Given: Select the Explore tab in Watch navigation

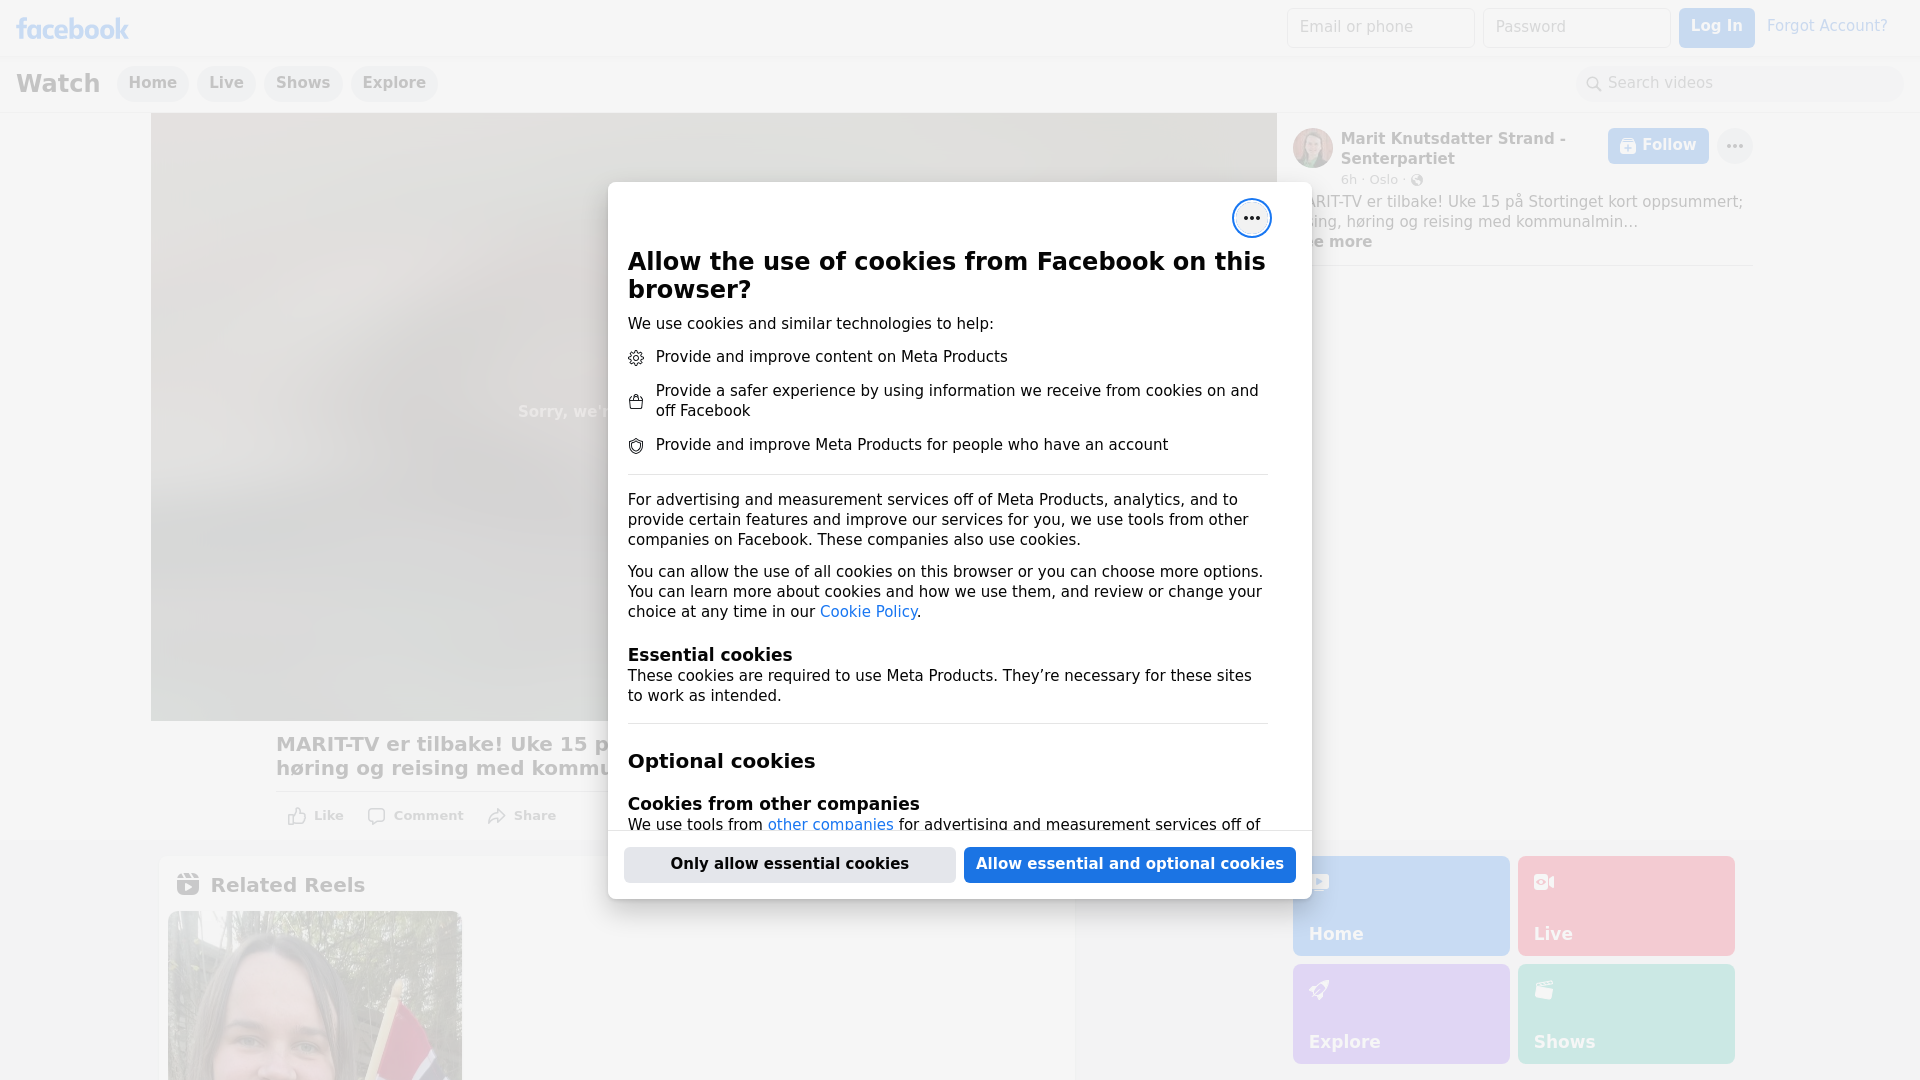Looking at the screenshot, I should (x=394, y=84).
